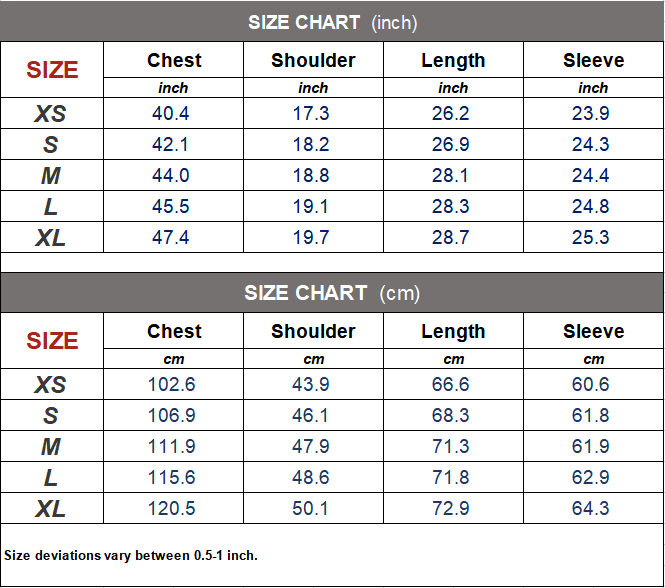Select the XL row label in cm chart
The height and width of the screenshot is (588, 665).
(51, 509)
